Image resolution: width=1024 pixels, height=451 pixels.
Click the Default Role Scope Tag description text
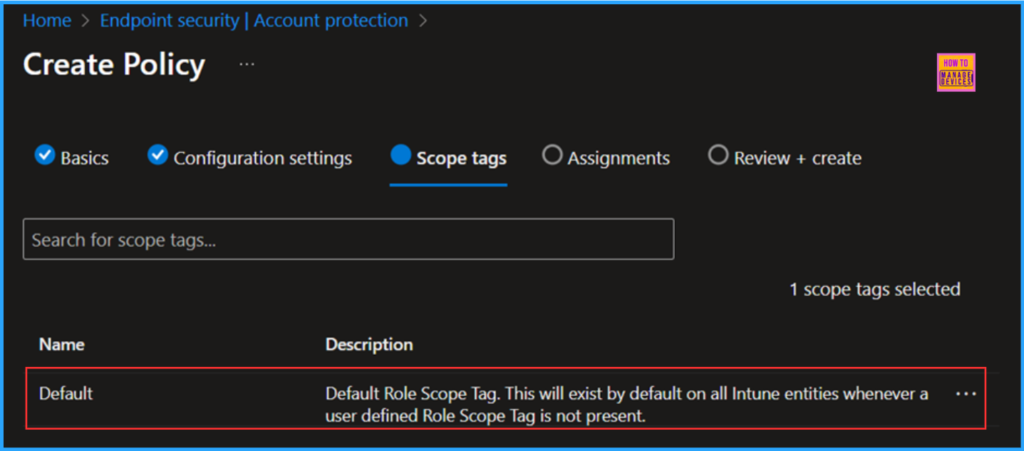pos(627,404)
